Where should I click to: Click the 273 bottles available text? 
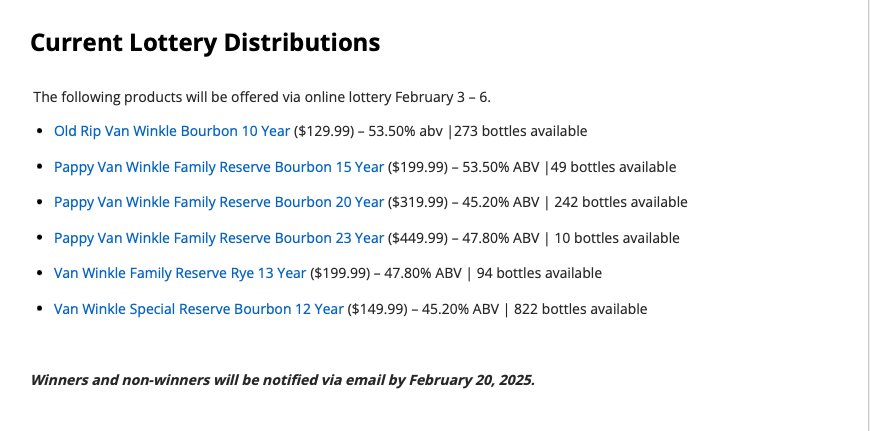pyautogui.click(x=520, y=131)
